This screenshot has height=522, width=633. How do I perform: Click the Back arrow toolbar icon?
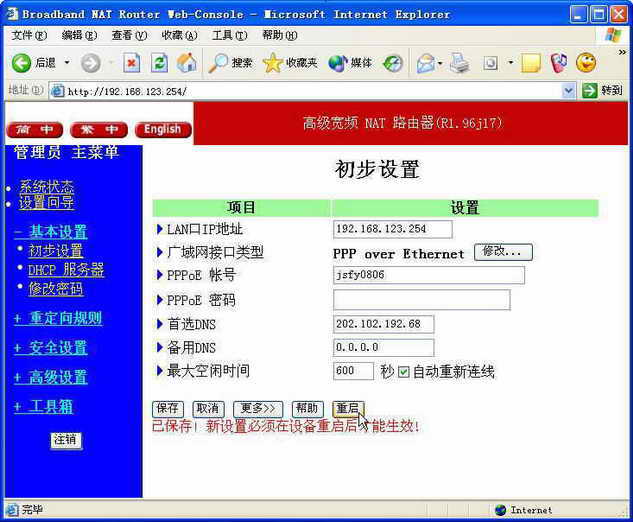(22, 62)
